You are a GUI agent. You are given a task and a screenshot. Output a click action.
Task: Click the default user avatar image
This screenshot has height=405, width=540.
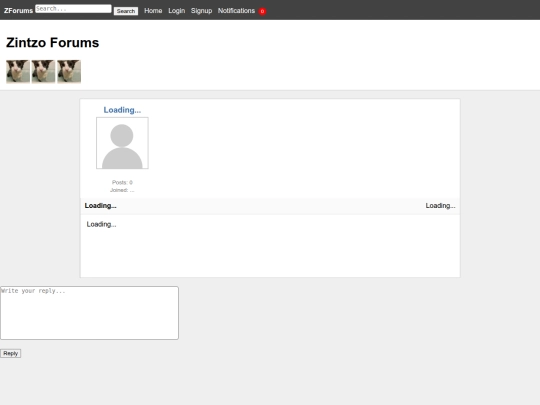pos(122,143)
